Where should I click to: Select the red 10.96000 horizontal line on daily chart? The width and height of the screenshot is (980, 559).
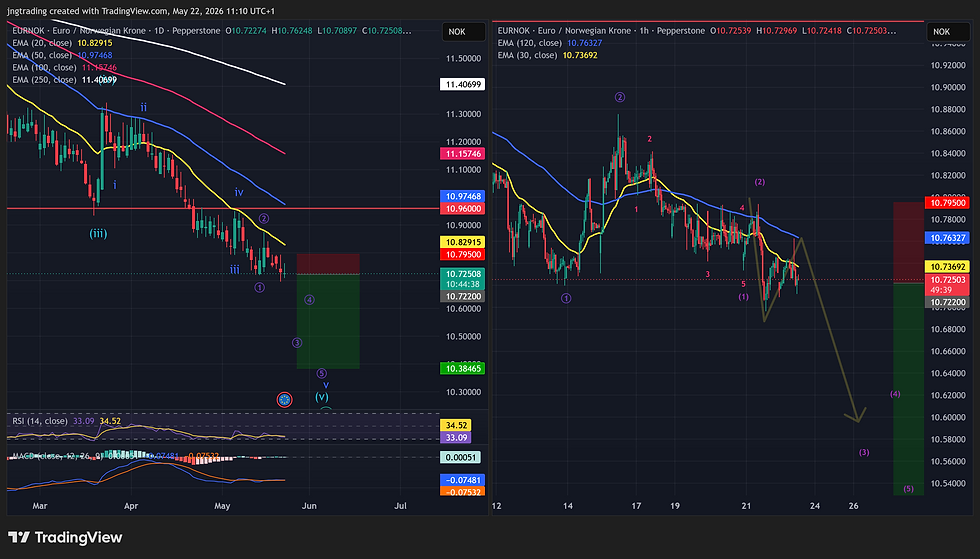pyautogui.click(x=223, y=208)
